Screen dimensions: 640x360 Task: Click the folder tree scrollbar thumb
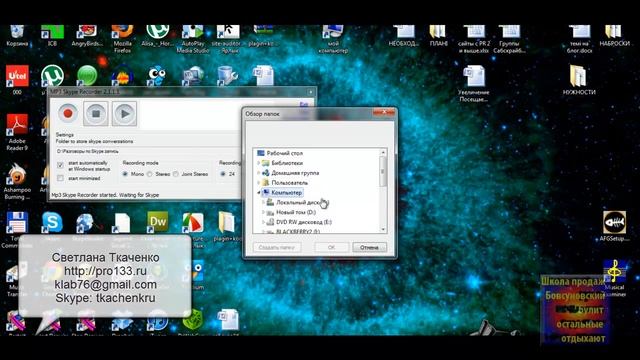[x=383, y=171]
